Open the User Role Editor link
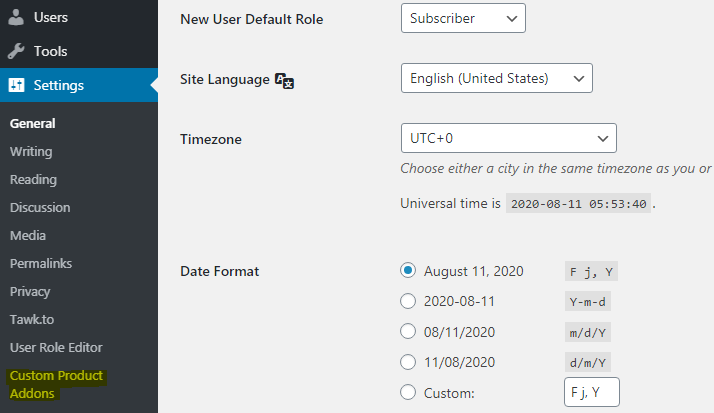The image size is (714, 413). [56, 348]
